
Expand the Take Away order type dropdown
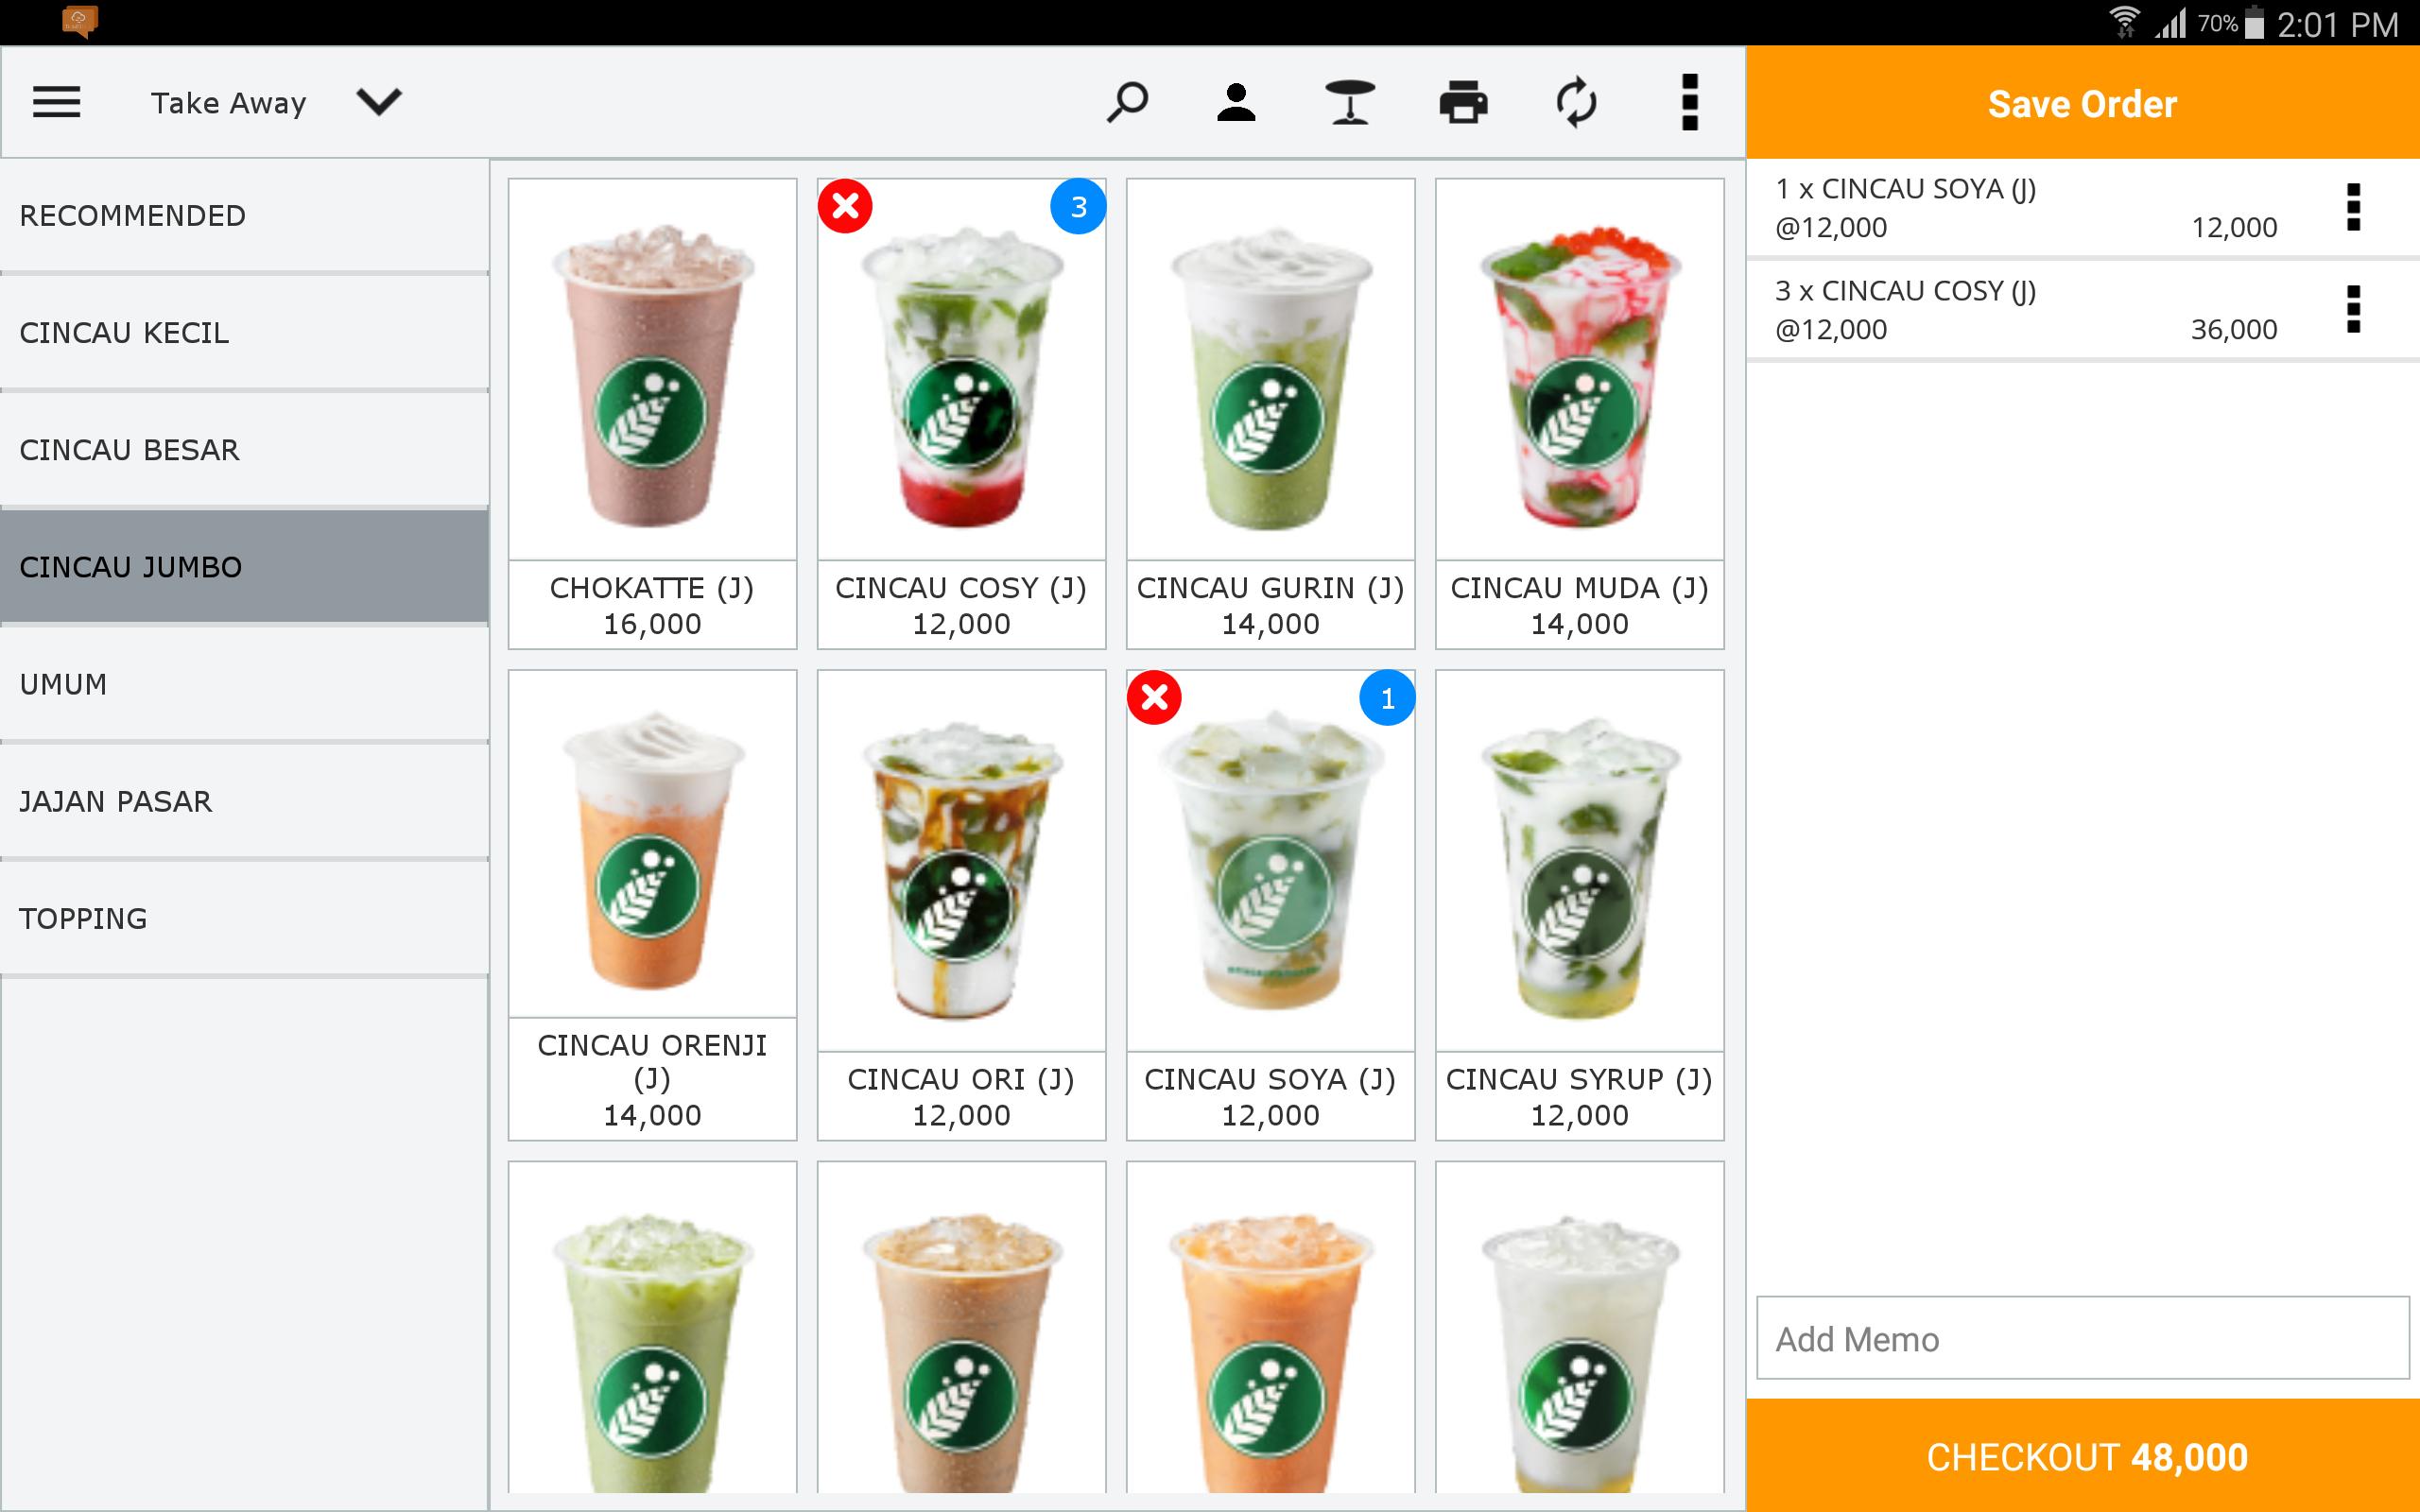[379, 102]
